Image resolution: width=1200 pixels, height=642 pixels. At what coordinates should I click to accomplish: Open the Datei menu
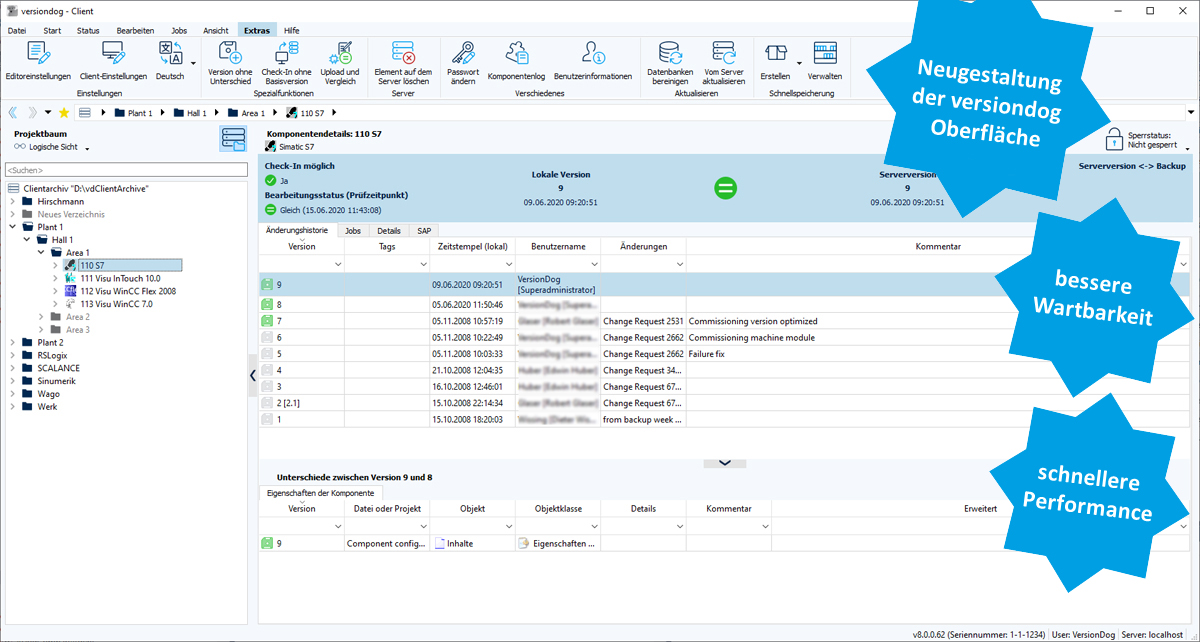coord(17,31)
